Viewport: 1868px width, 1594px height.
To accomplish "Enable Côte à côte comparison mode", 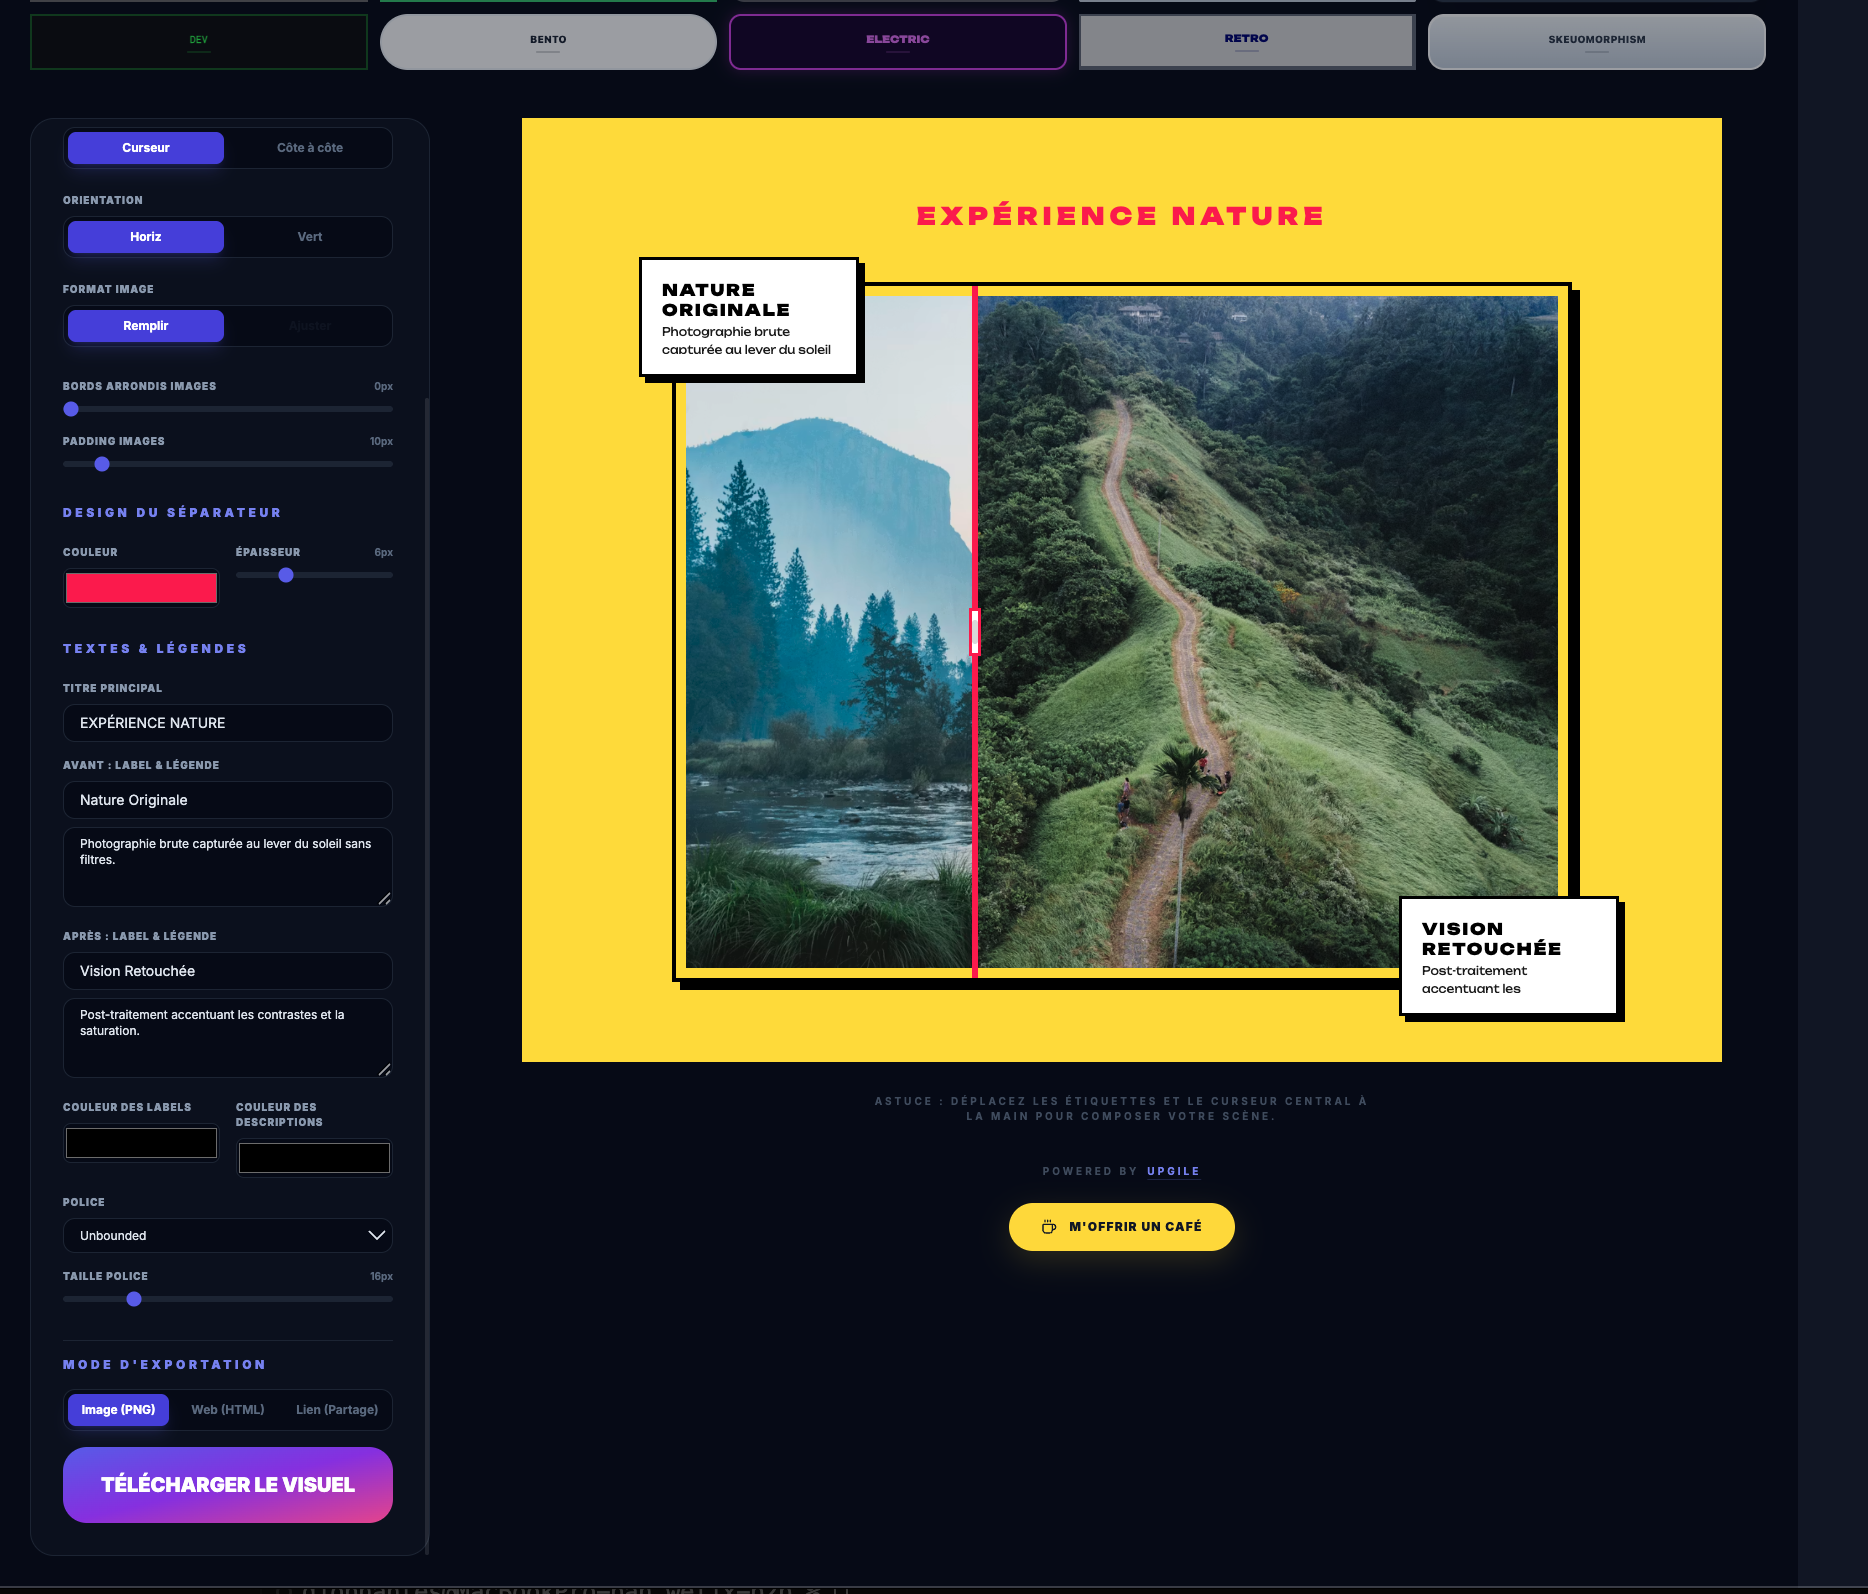I will 310,147.
